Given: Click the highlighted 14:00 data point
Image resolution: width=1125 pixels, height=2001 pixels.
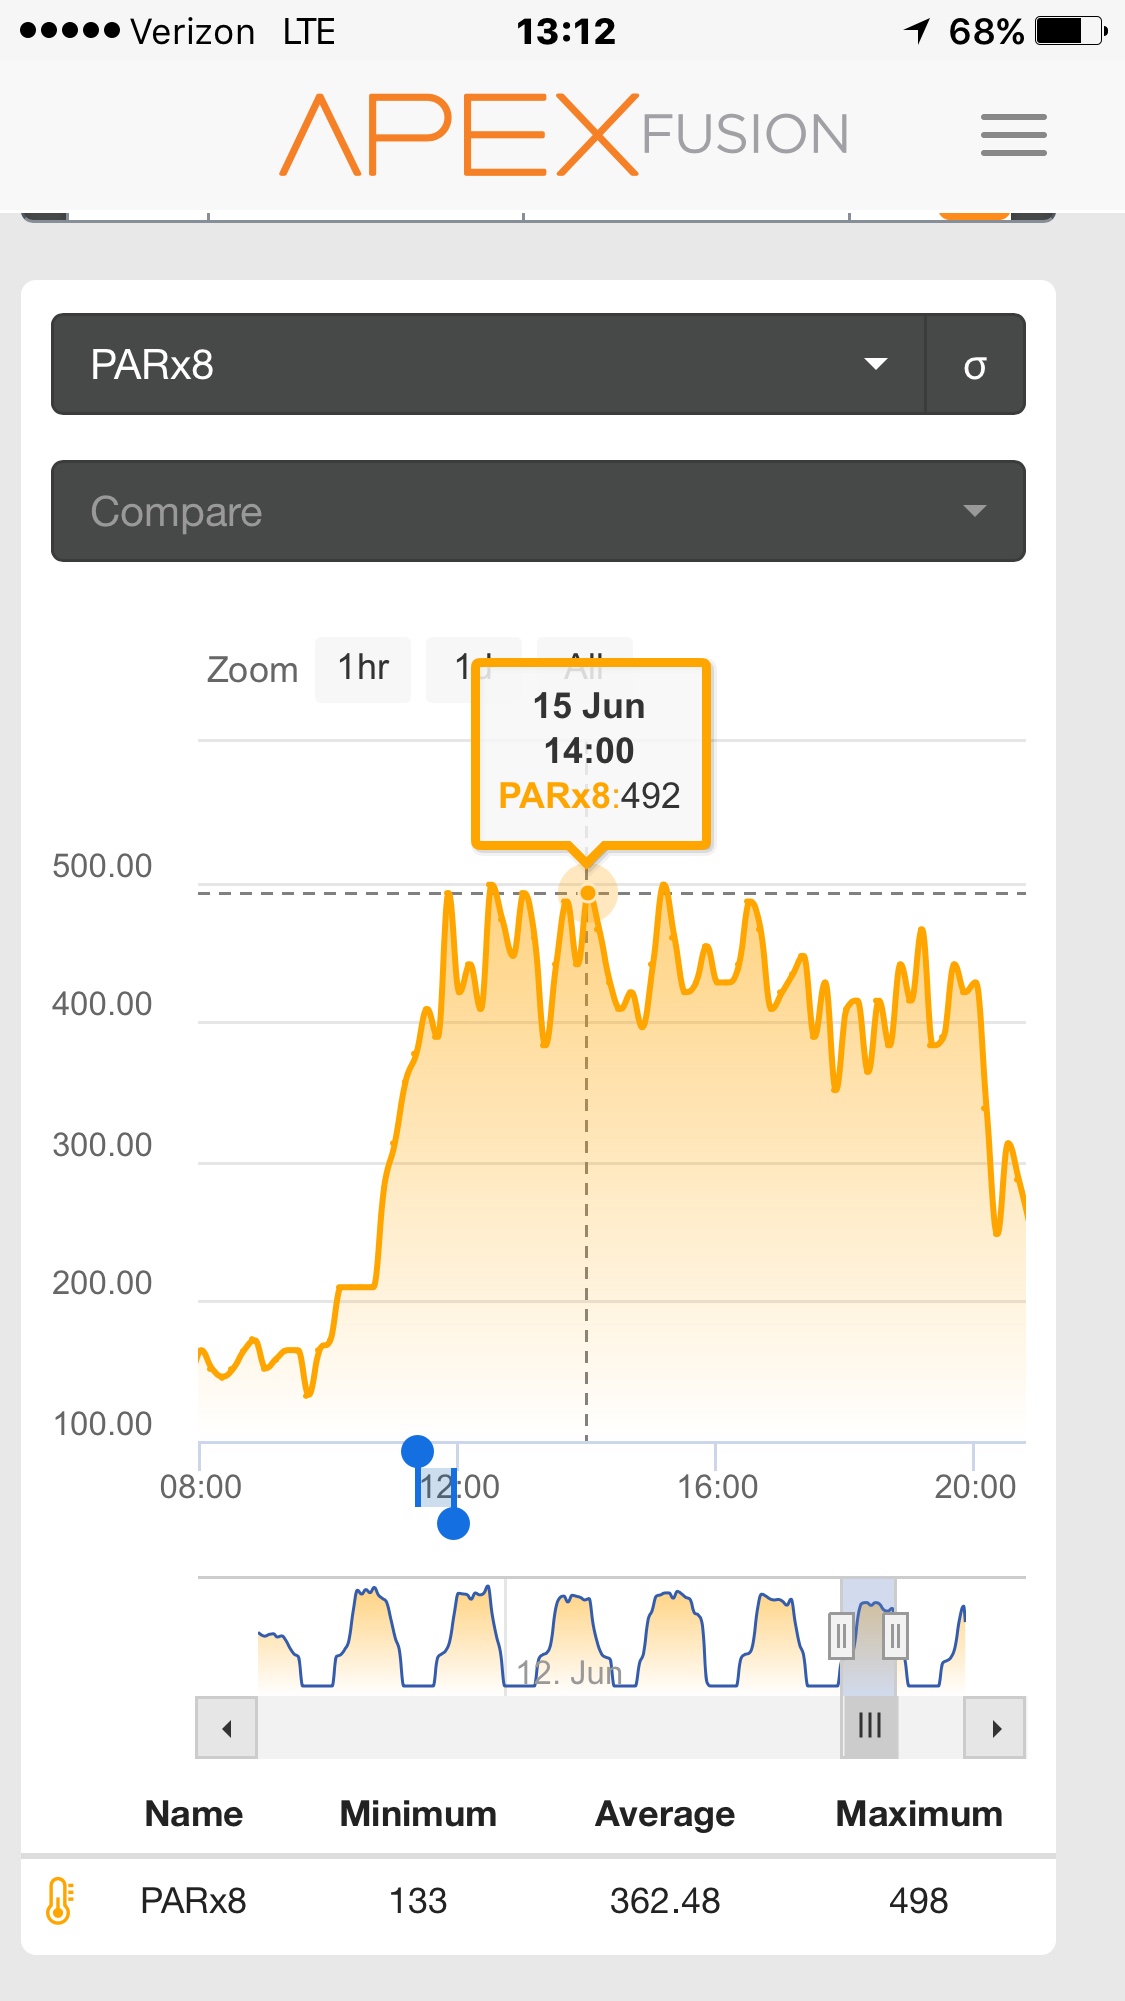Looking at the screenshot, I should (588, 893).
